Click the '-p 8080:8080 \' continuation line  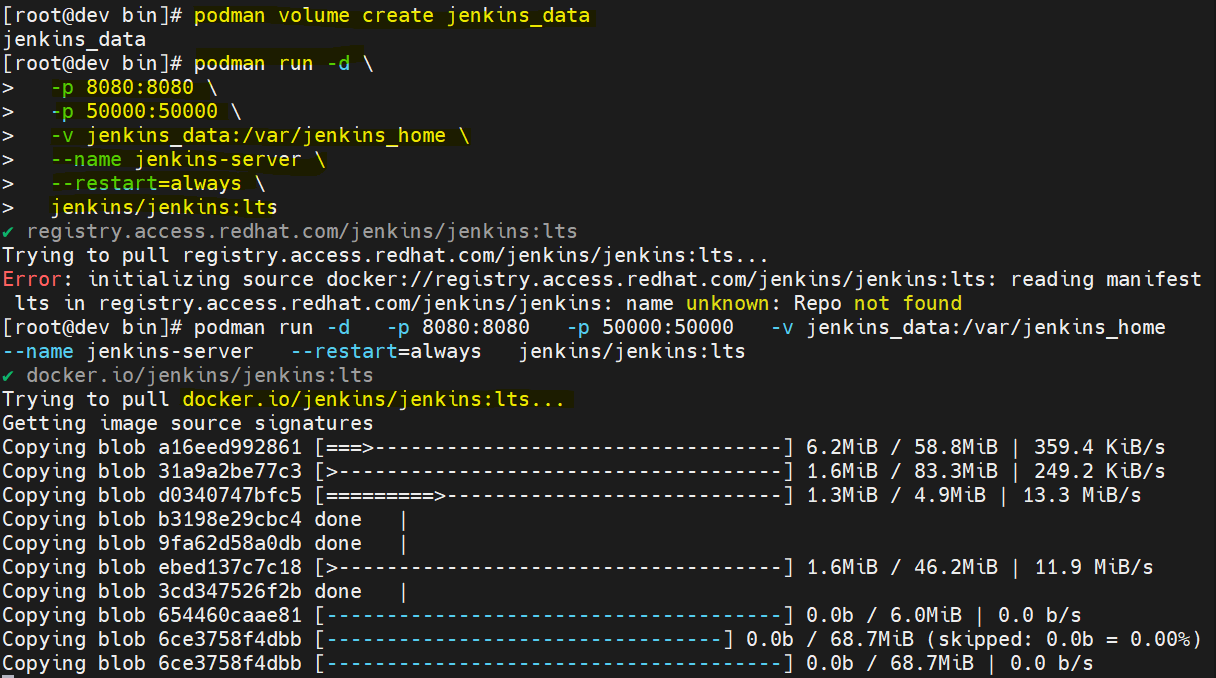click(135, 87)
